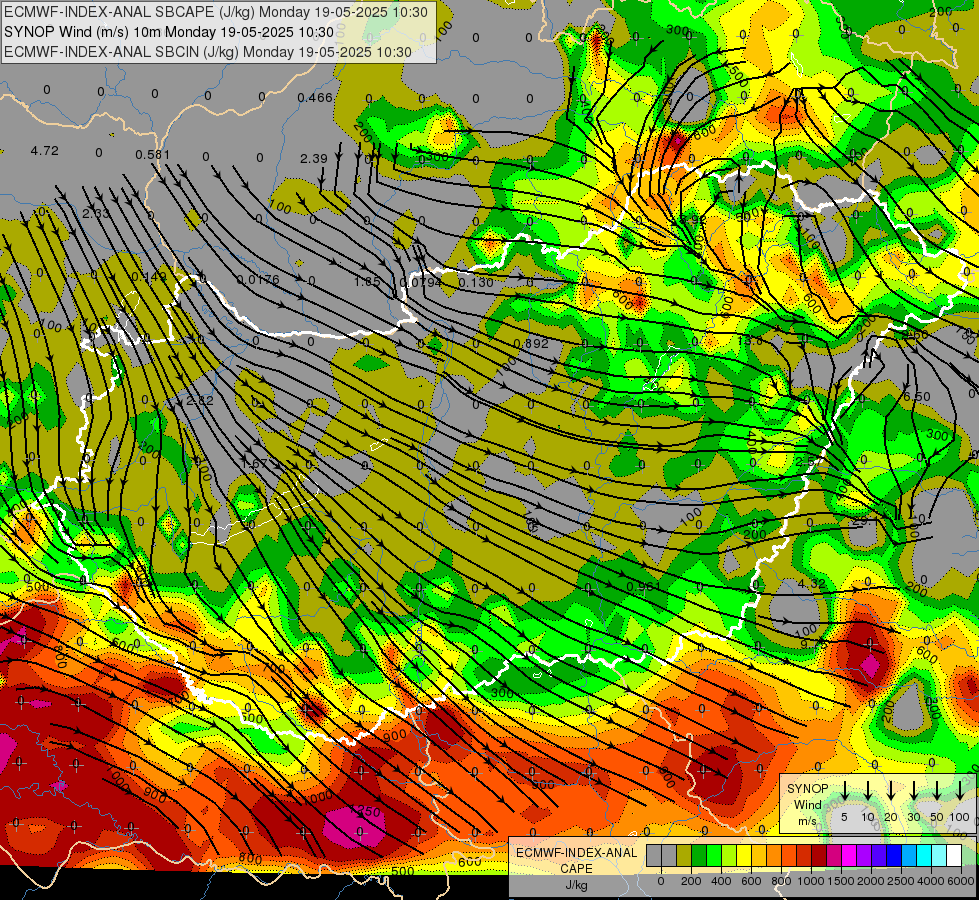
Task: Pick the olive 100-200 J/kg CAPE legend swatch
Action: tap(684, 855)
